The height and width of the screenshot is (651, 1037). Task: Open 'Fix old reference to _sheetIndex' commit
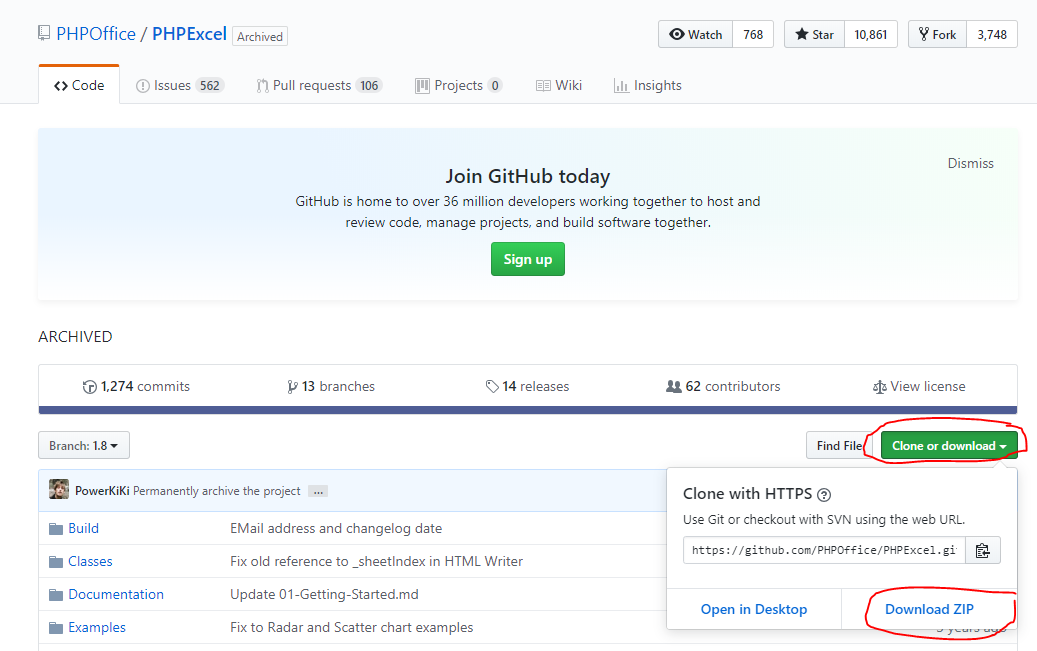[x=376, y=562]
